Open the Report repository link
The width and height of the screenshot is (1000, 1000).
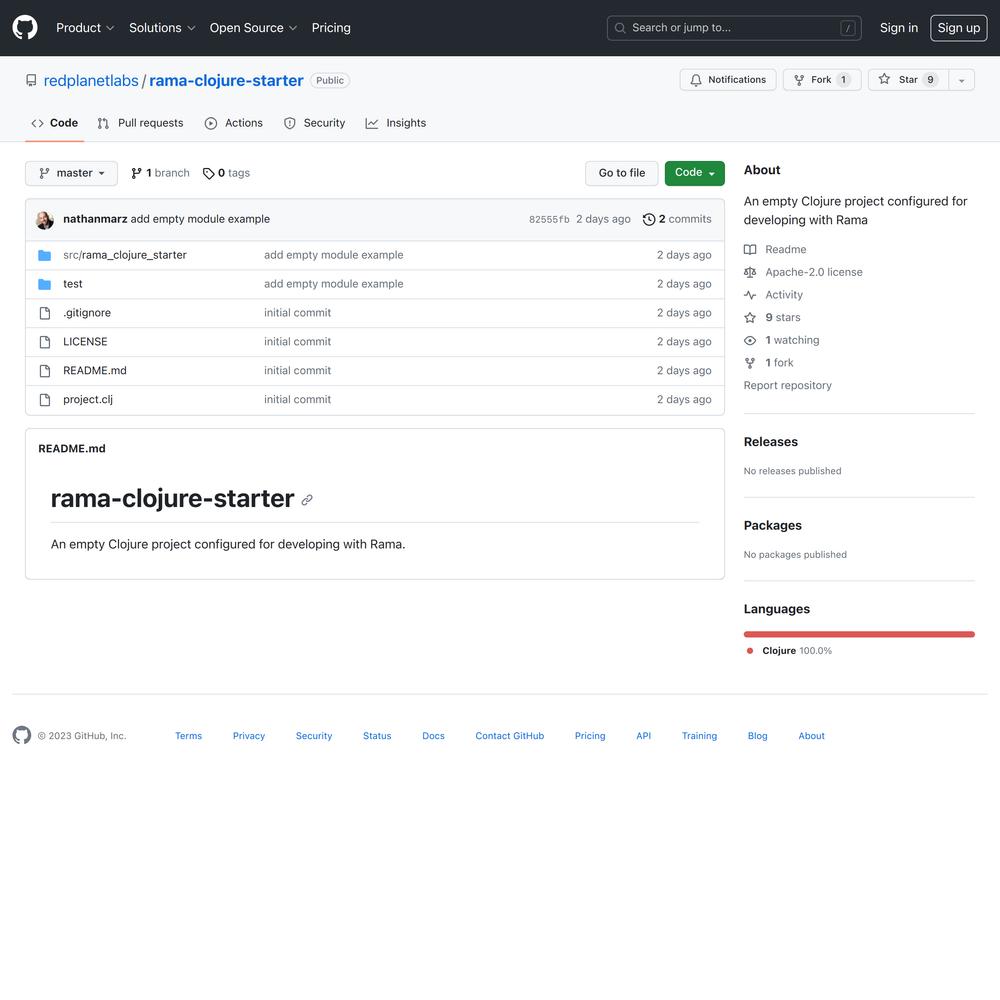tap(788, 385)
